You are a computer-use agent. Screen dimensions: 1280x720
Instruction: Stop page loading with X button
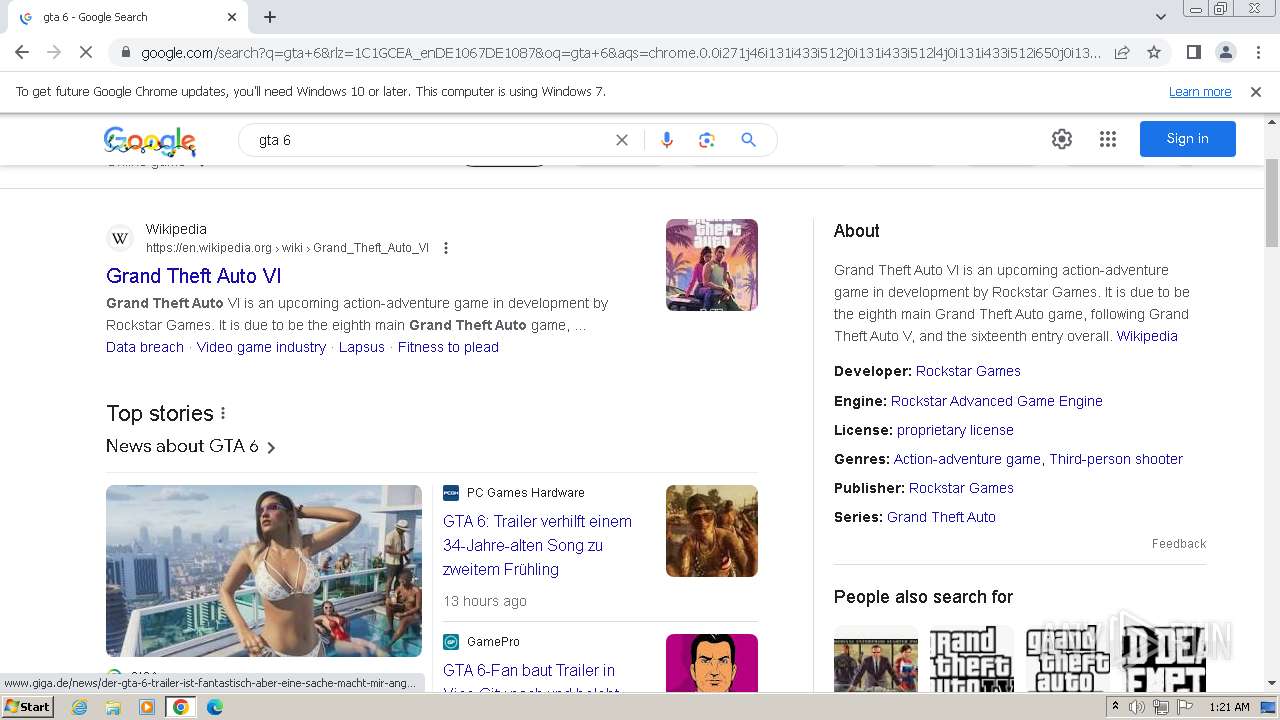(x=86, y=52)
